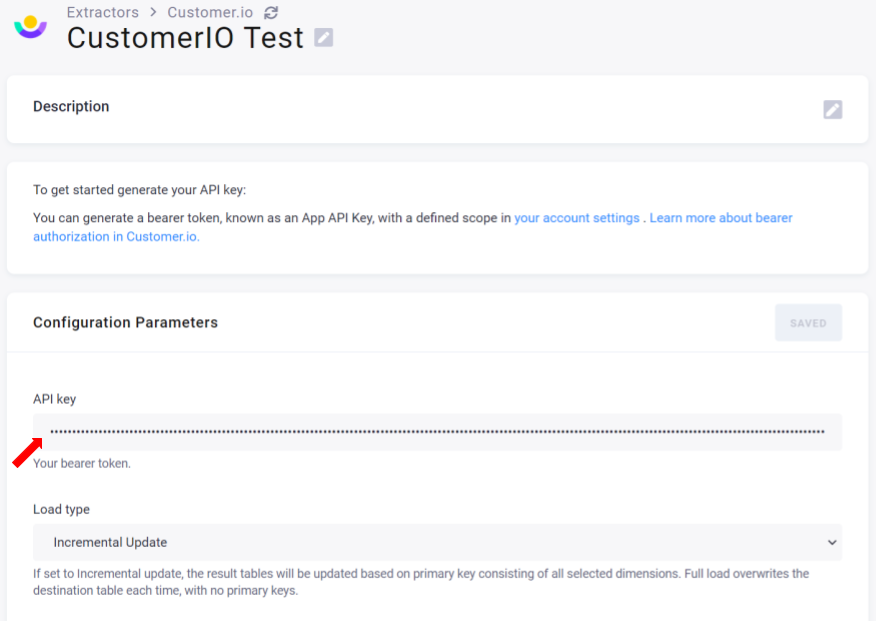Image resolution: width=876 pixels, height=629 pixels.
Task: Follow the 'Learn more about bearer' link
Action: tap(721, 218)
